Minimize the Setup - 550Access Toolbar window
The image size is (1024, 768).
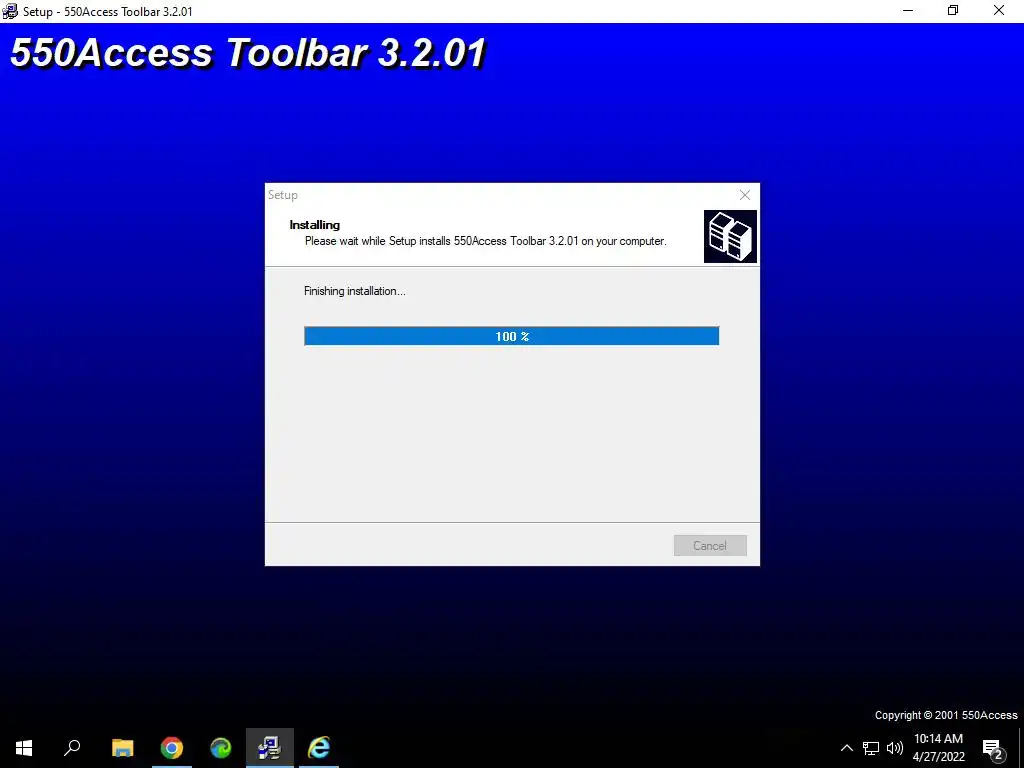point(908,11)
